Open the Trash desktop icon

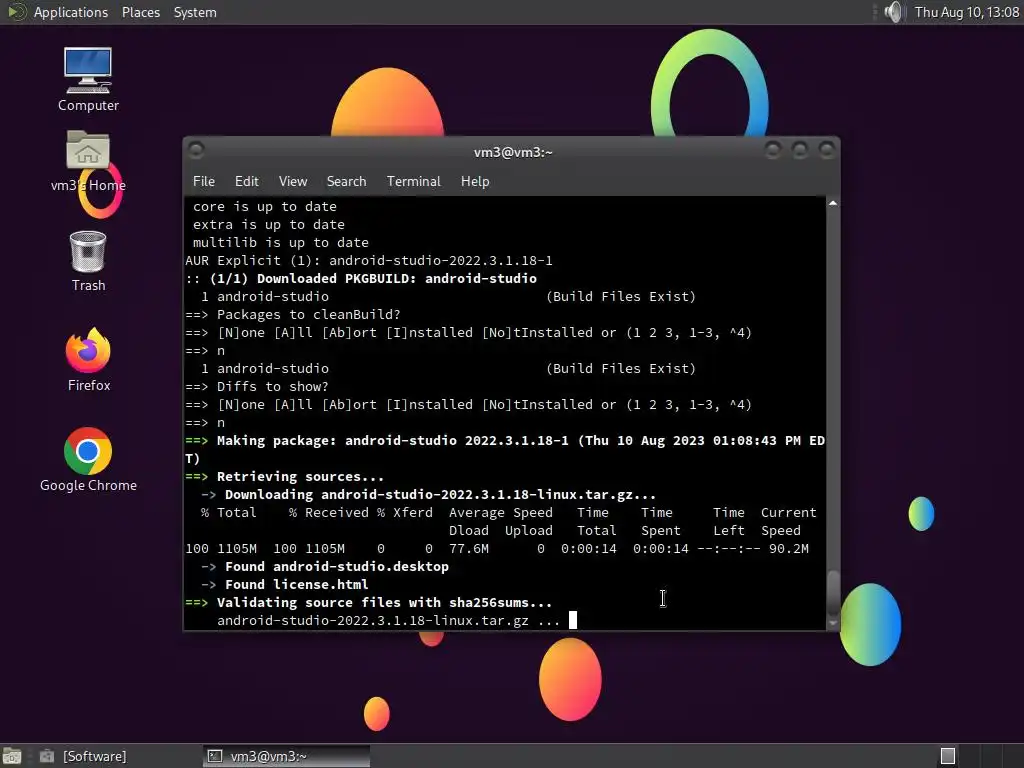(88, 261)
